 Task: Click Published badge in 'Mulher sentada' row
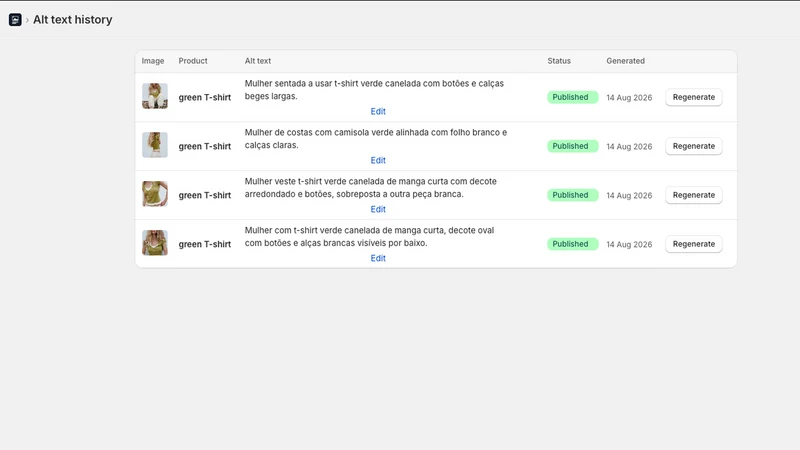click(x=572, y=97)
